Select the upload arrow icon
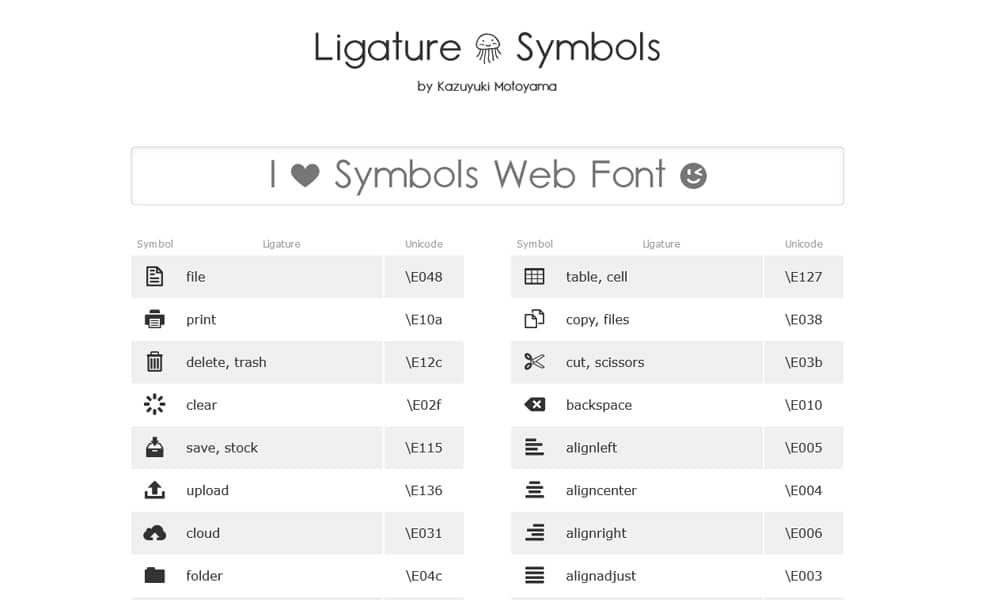The width and height of the screenshot is (1000, 600). tap(154, 490)
